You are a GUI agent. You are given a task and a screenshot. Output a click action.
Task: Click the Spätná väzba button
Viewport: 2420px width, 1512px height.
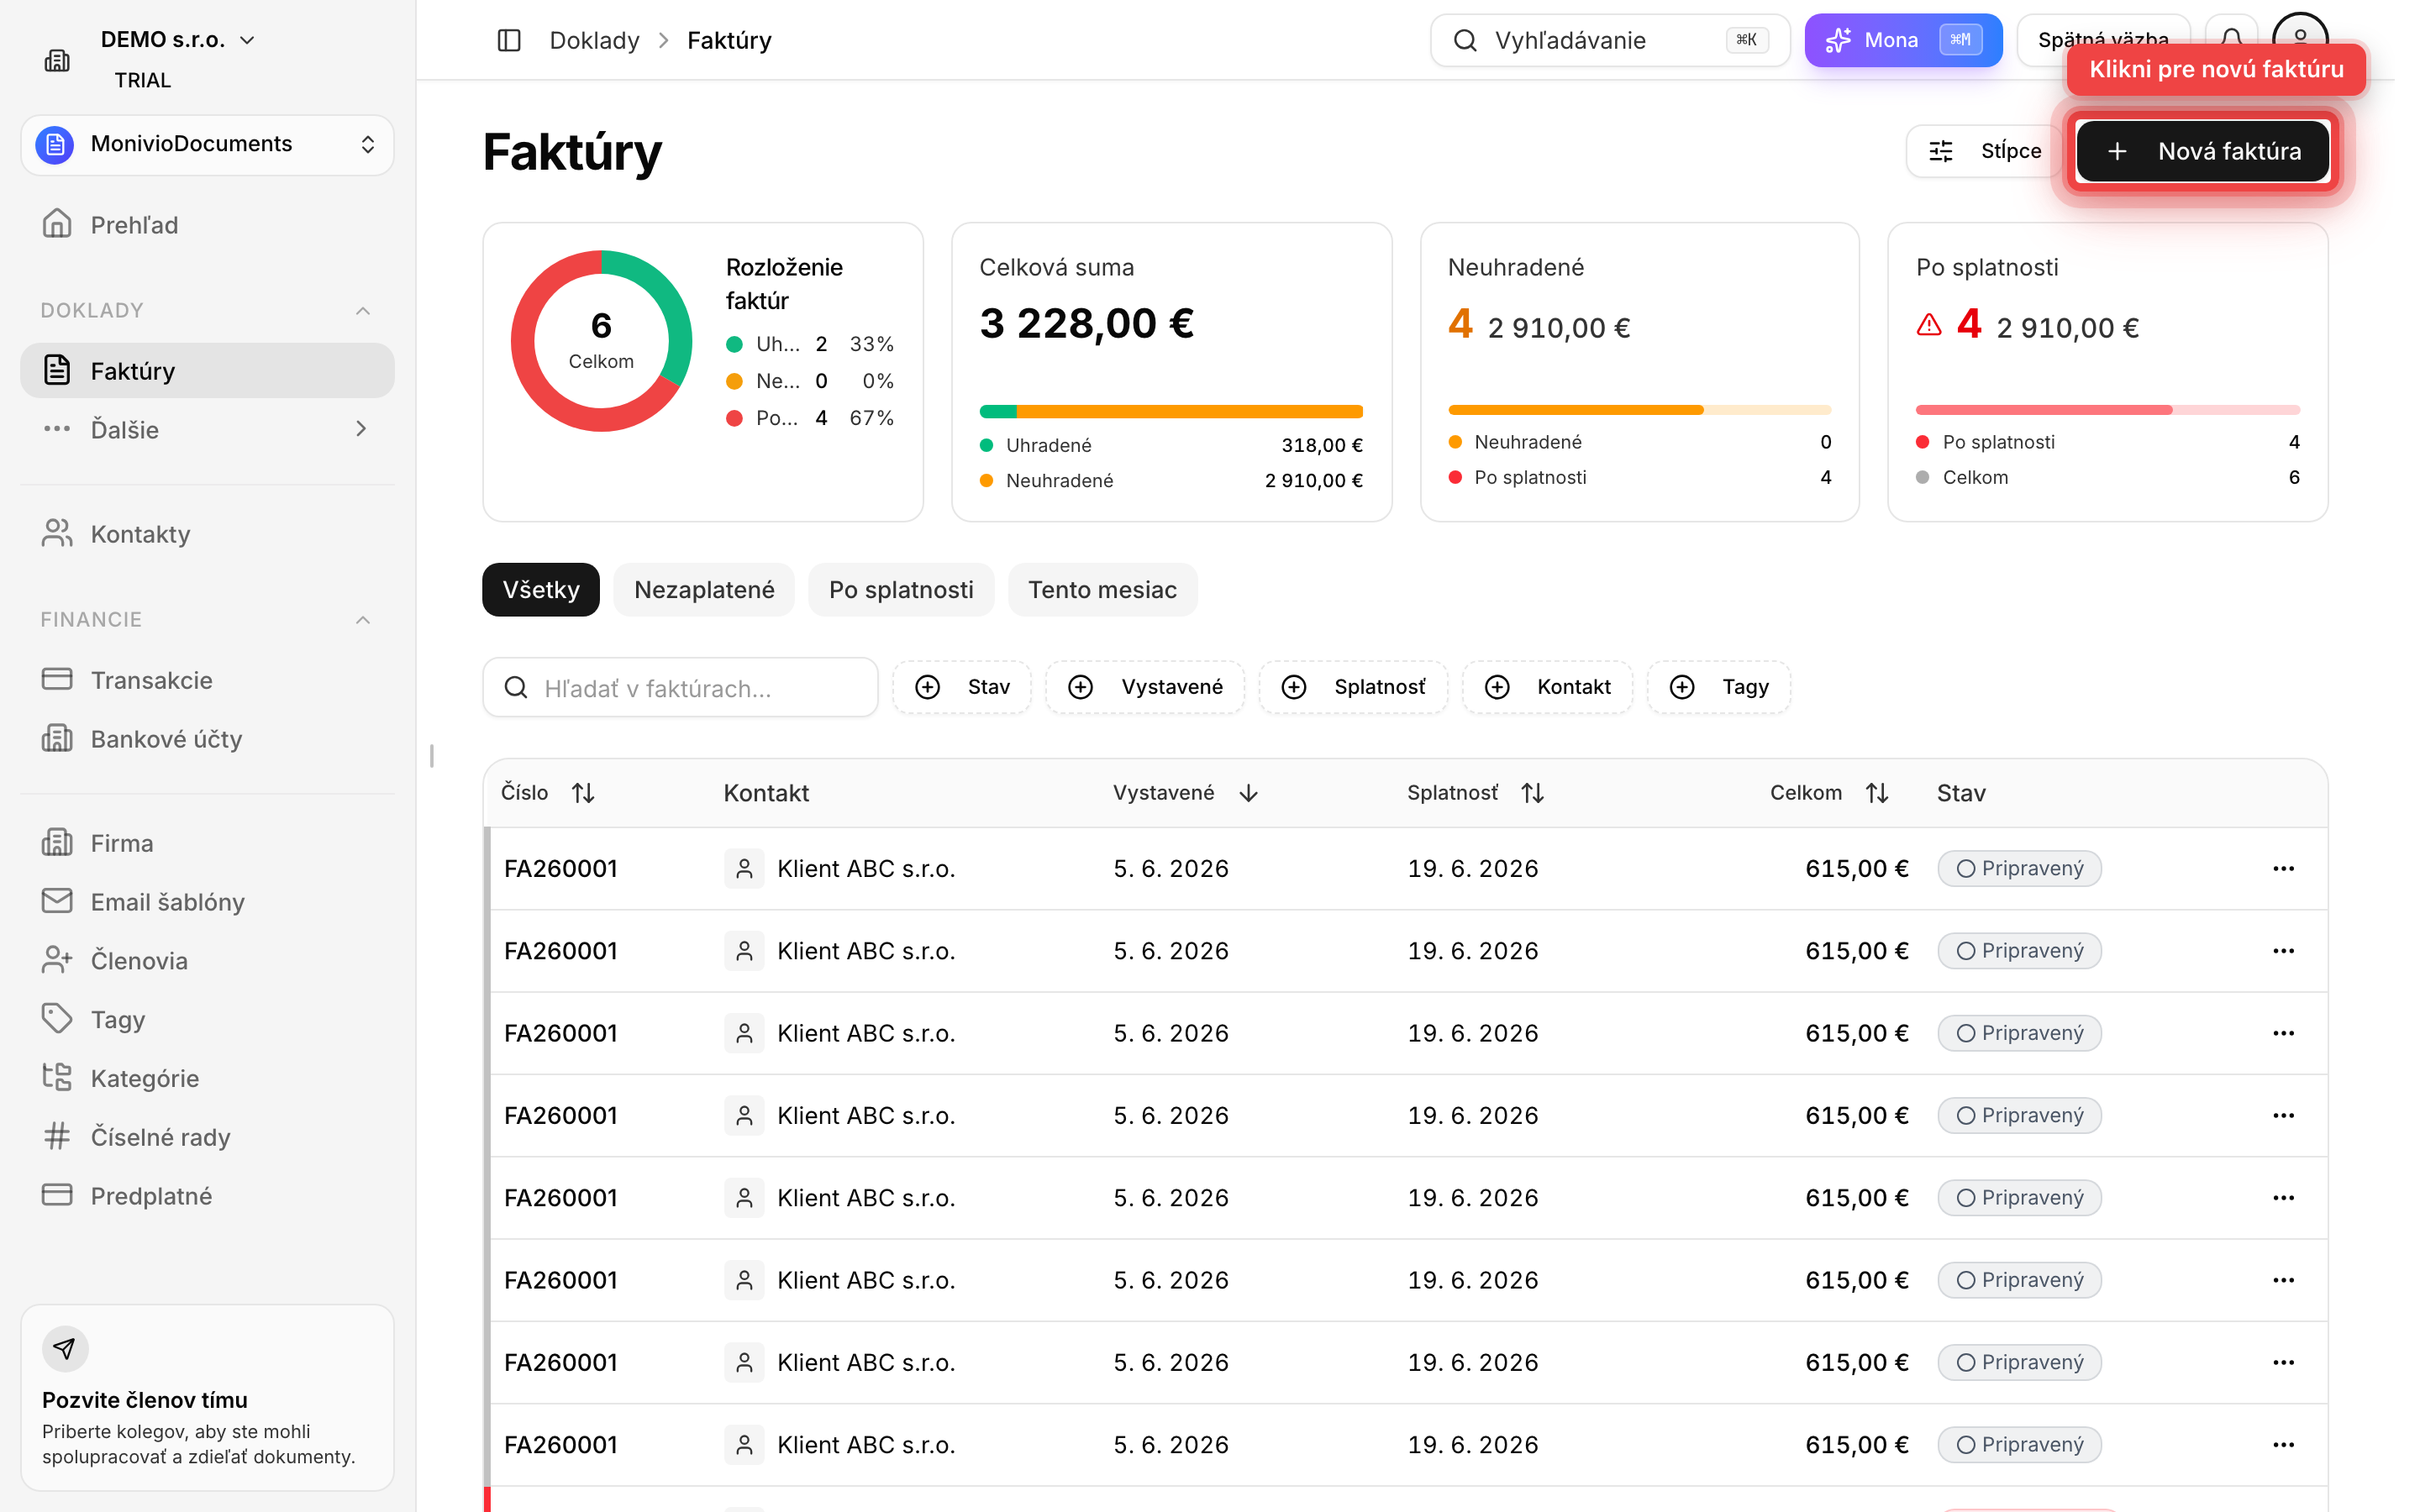pos(2102,40)
